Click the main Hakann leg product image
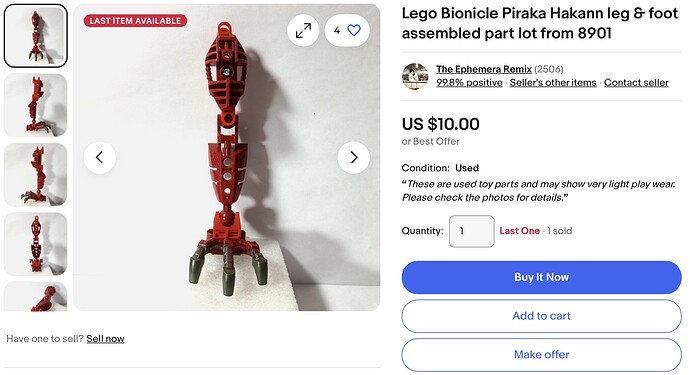The image size is (690, 375). coord(227,158)
